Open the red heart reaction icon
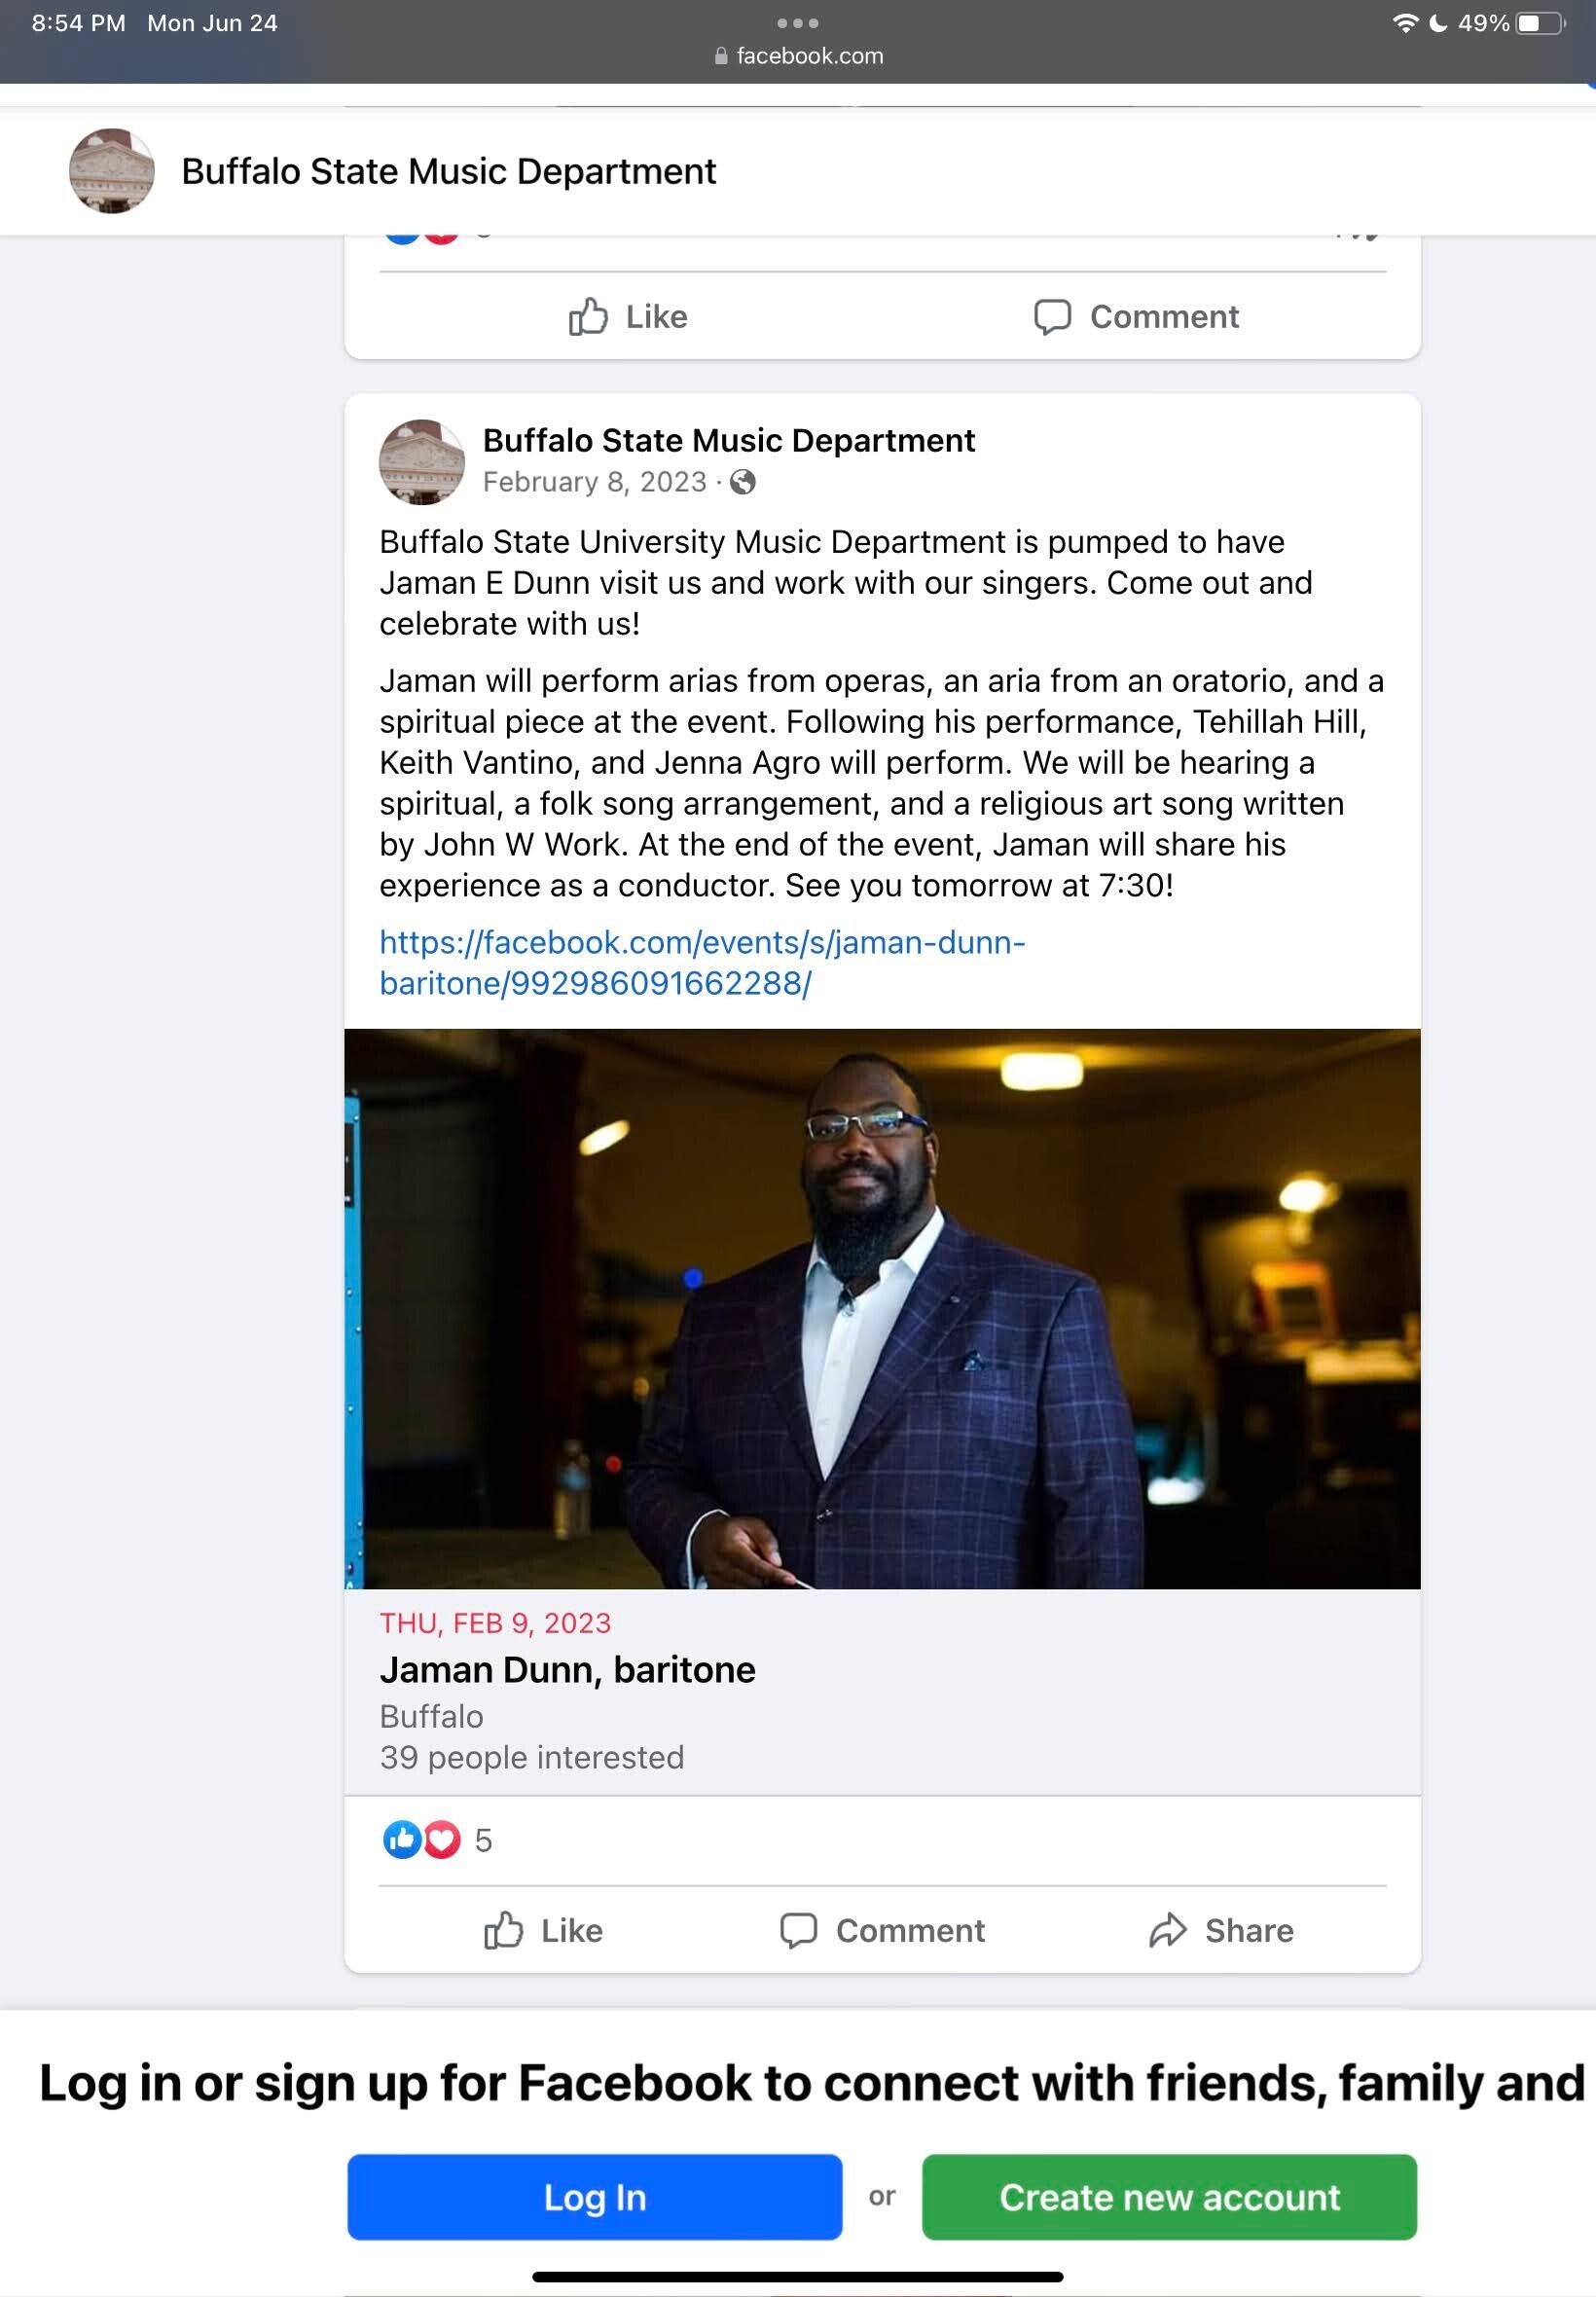This screenshot has width=1596, height=2297. [x=441, y=1839]
